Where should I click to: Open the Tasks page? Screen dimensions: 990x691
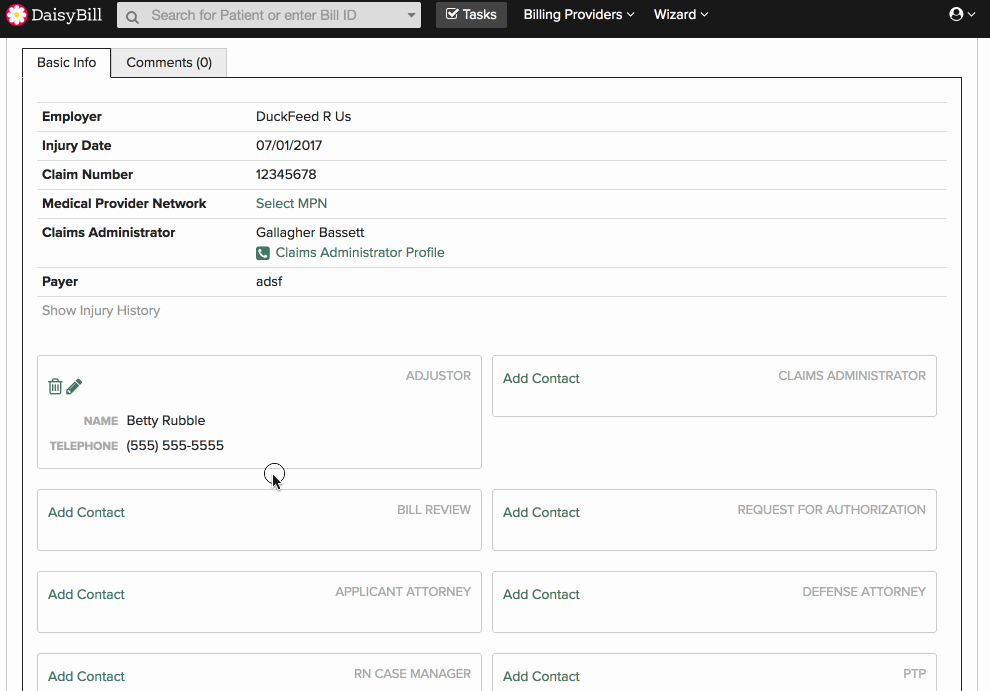point(471,15)
